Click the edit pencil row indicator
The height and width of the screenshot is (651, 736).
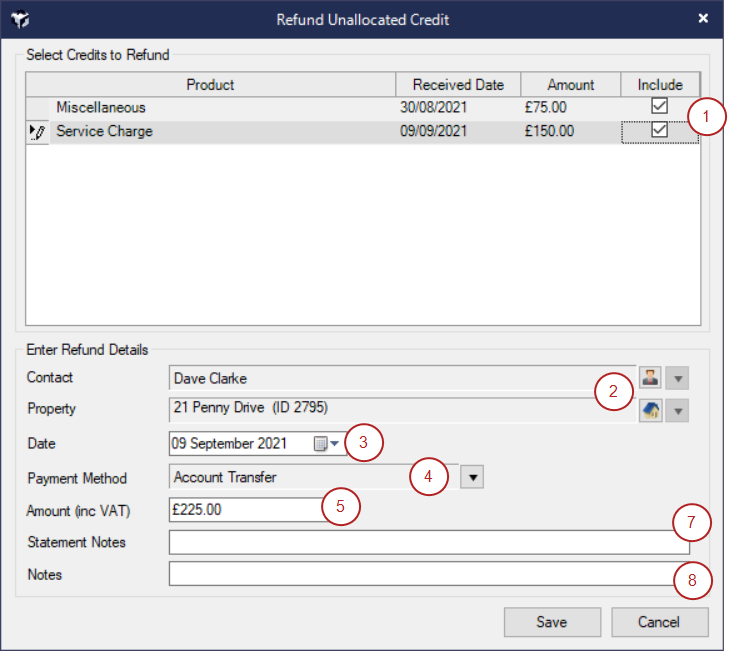(x=38, y=132)
